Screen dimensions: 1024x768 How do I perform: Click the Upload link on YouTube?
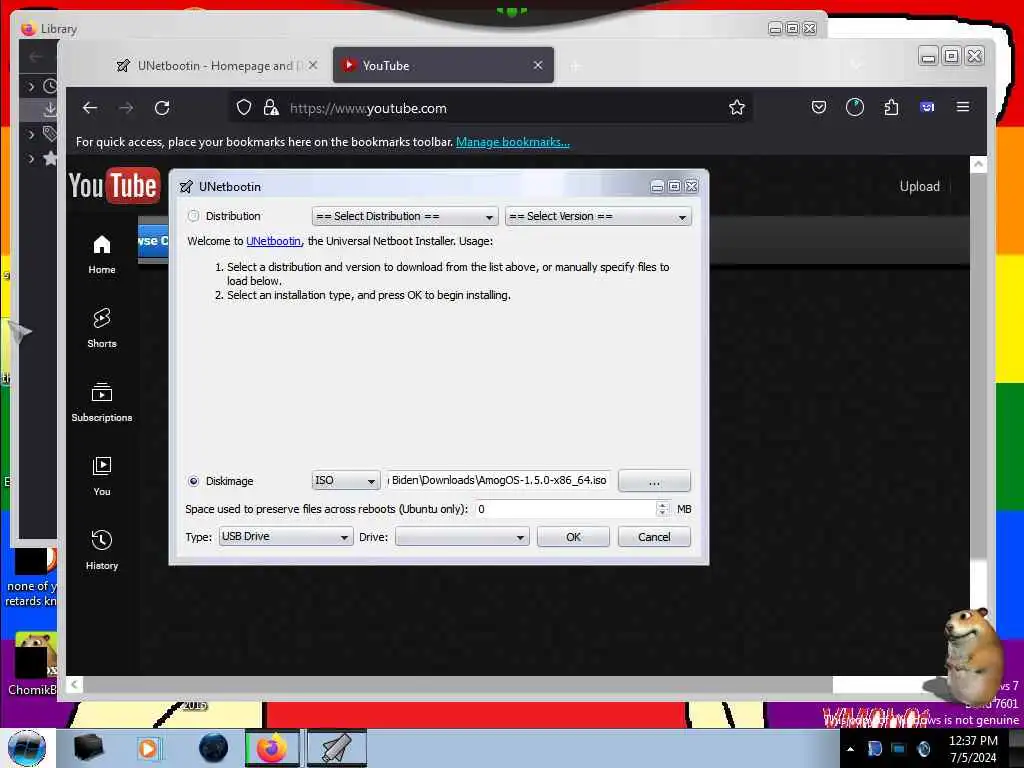(x=920, y=186)
